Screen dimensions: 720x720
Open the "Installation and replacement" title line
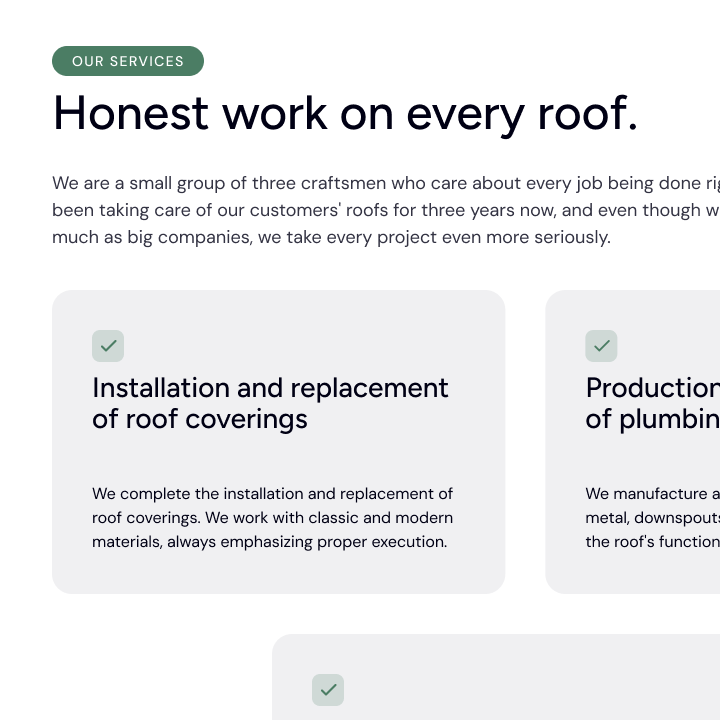tap(270, 388)
